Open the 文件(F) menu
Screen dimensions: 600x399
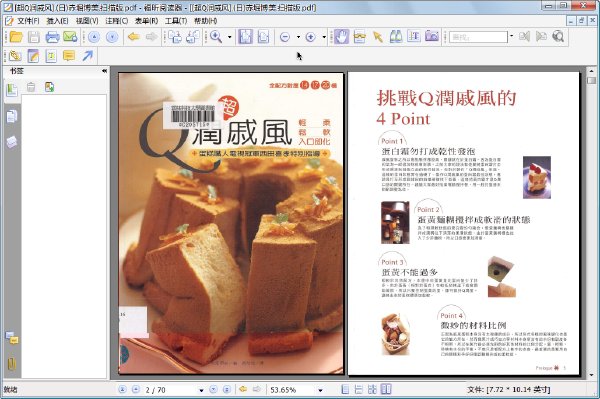[x=28, y=21]
